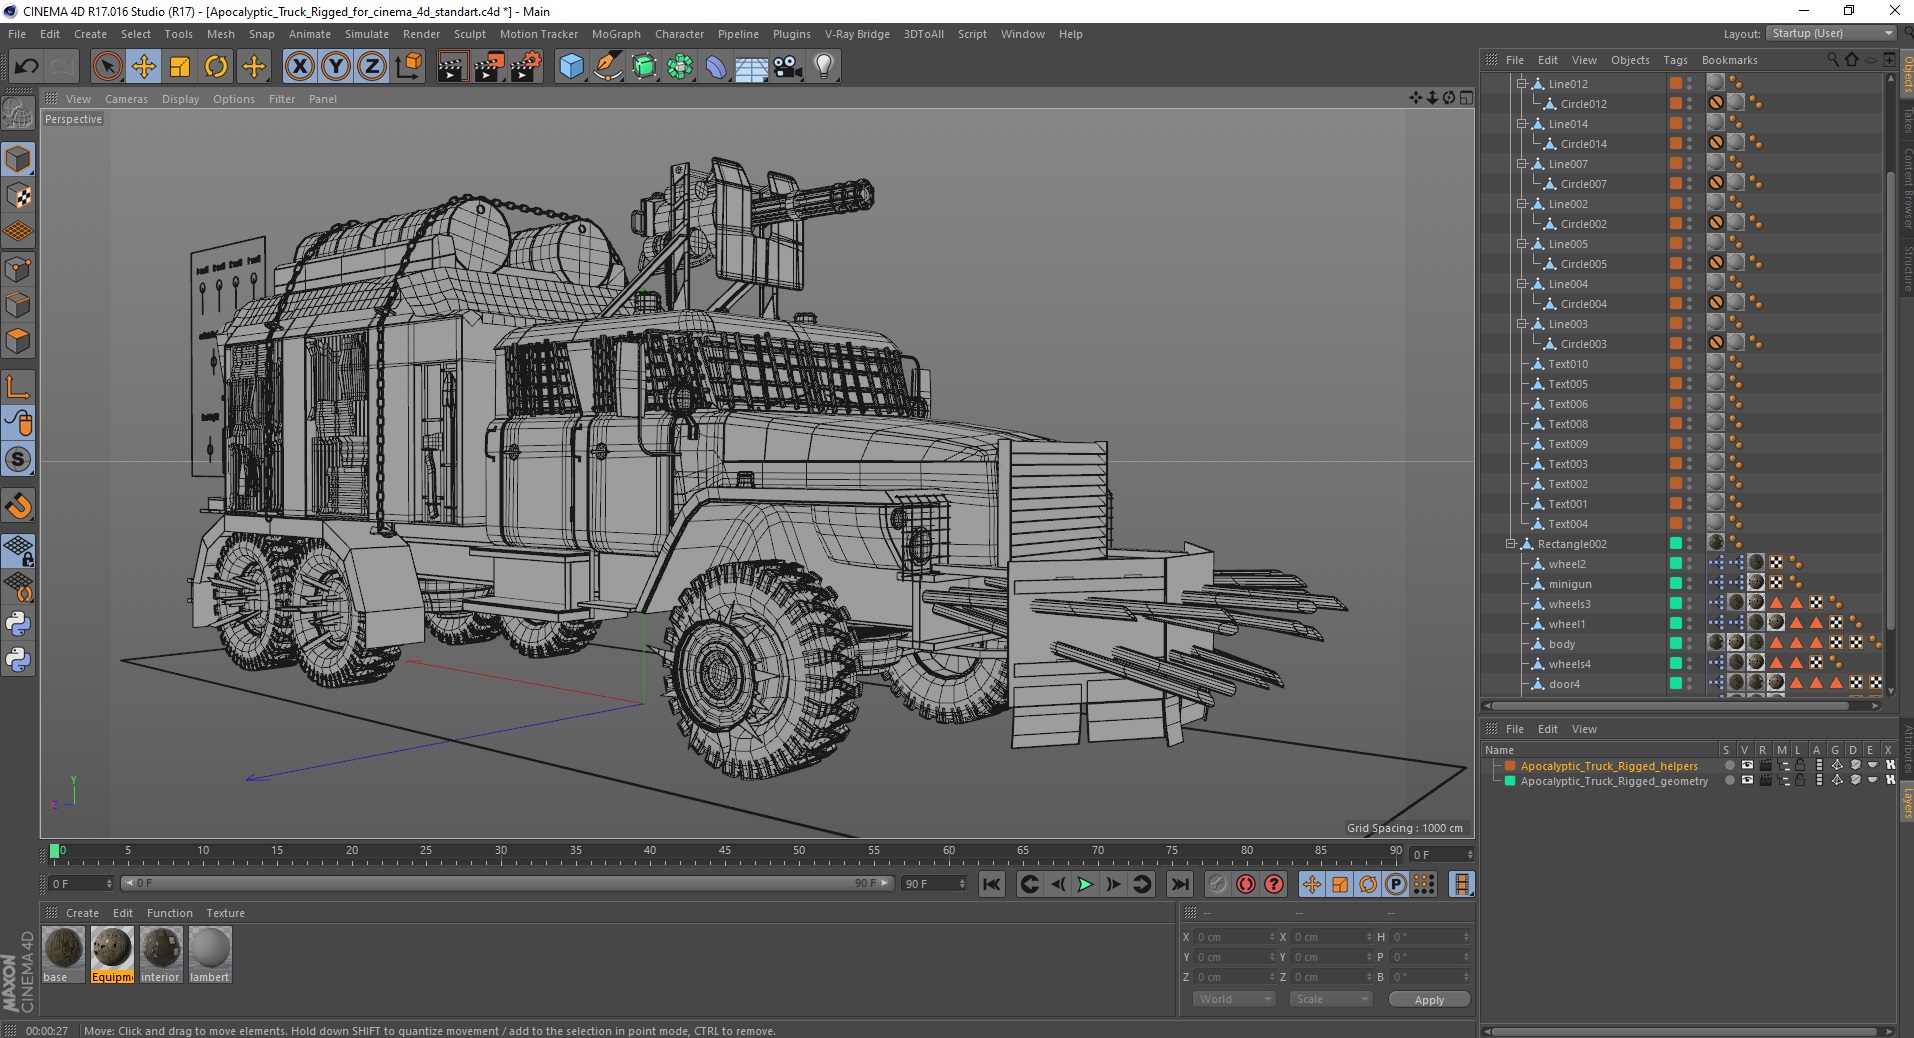
Task: Open the Scale mode dropdown
Action: coord(1330,999)
